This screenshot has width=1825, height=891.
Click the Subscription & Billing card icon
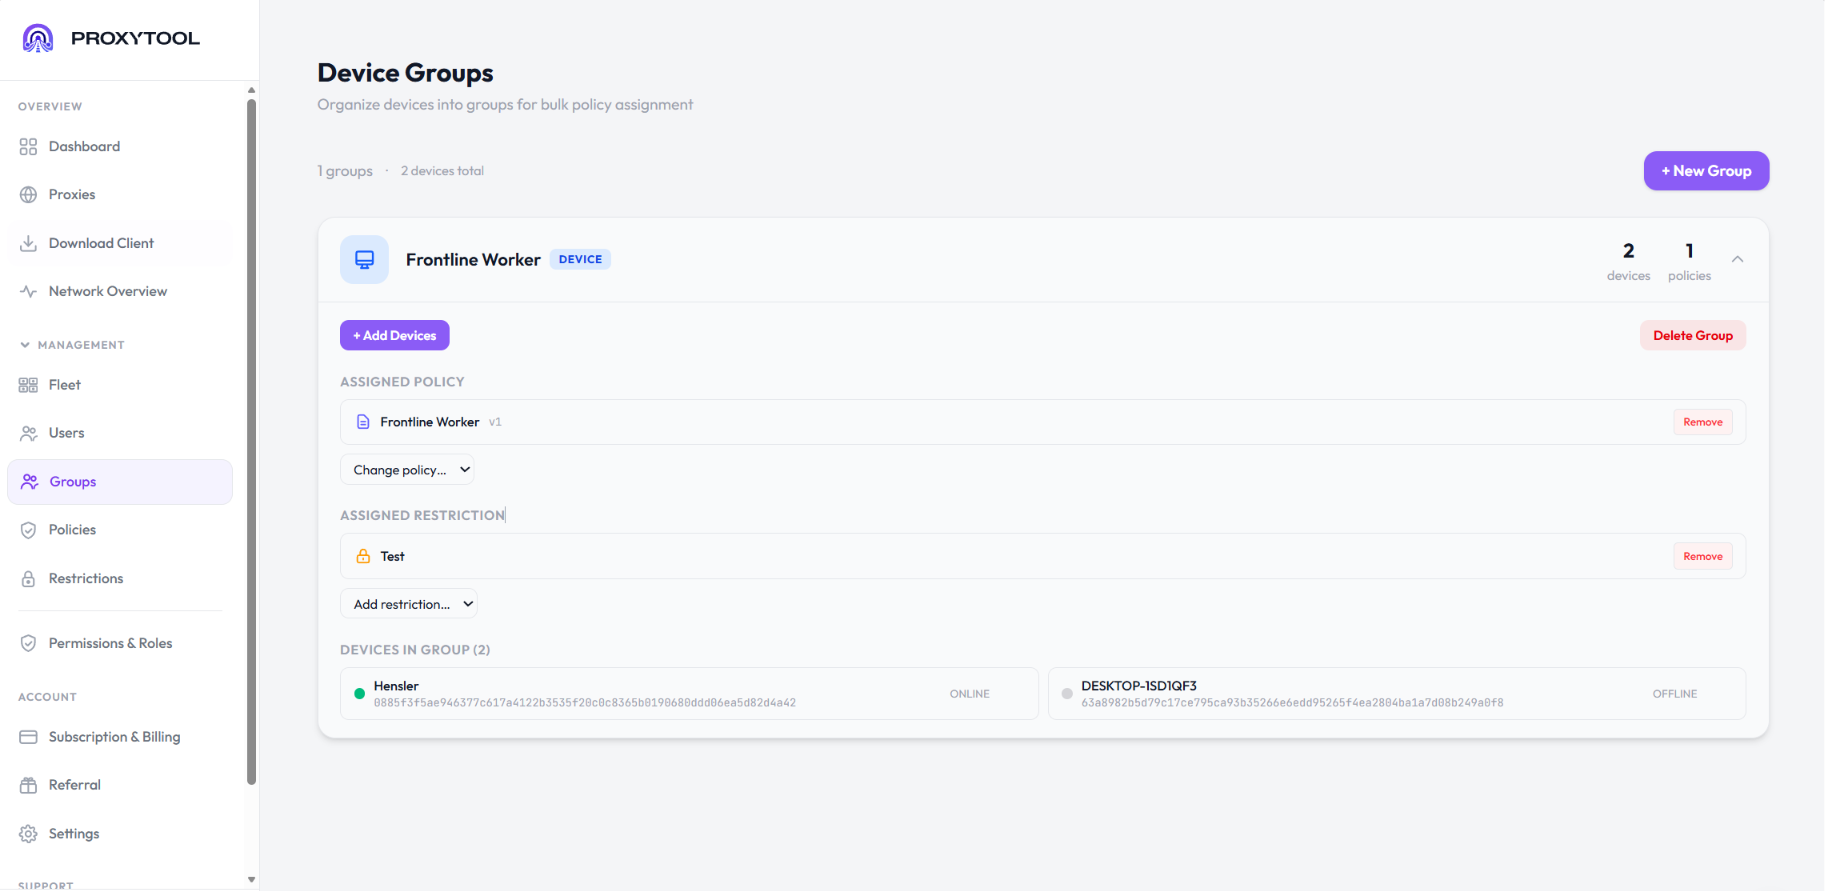tap(28, 737)
